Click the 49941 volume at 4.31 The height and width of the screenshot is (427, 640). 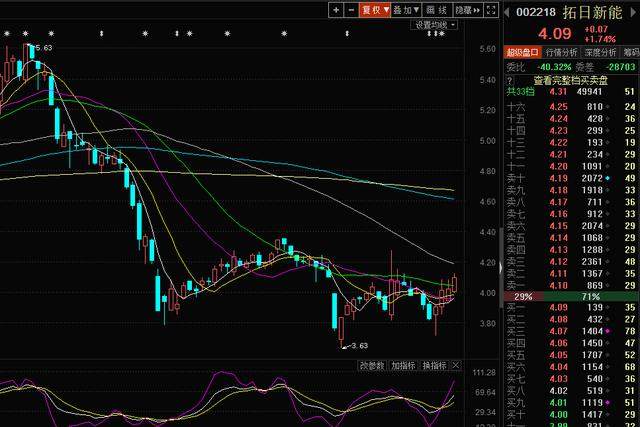coord(589,92)
